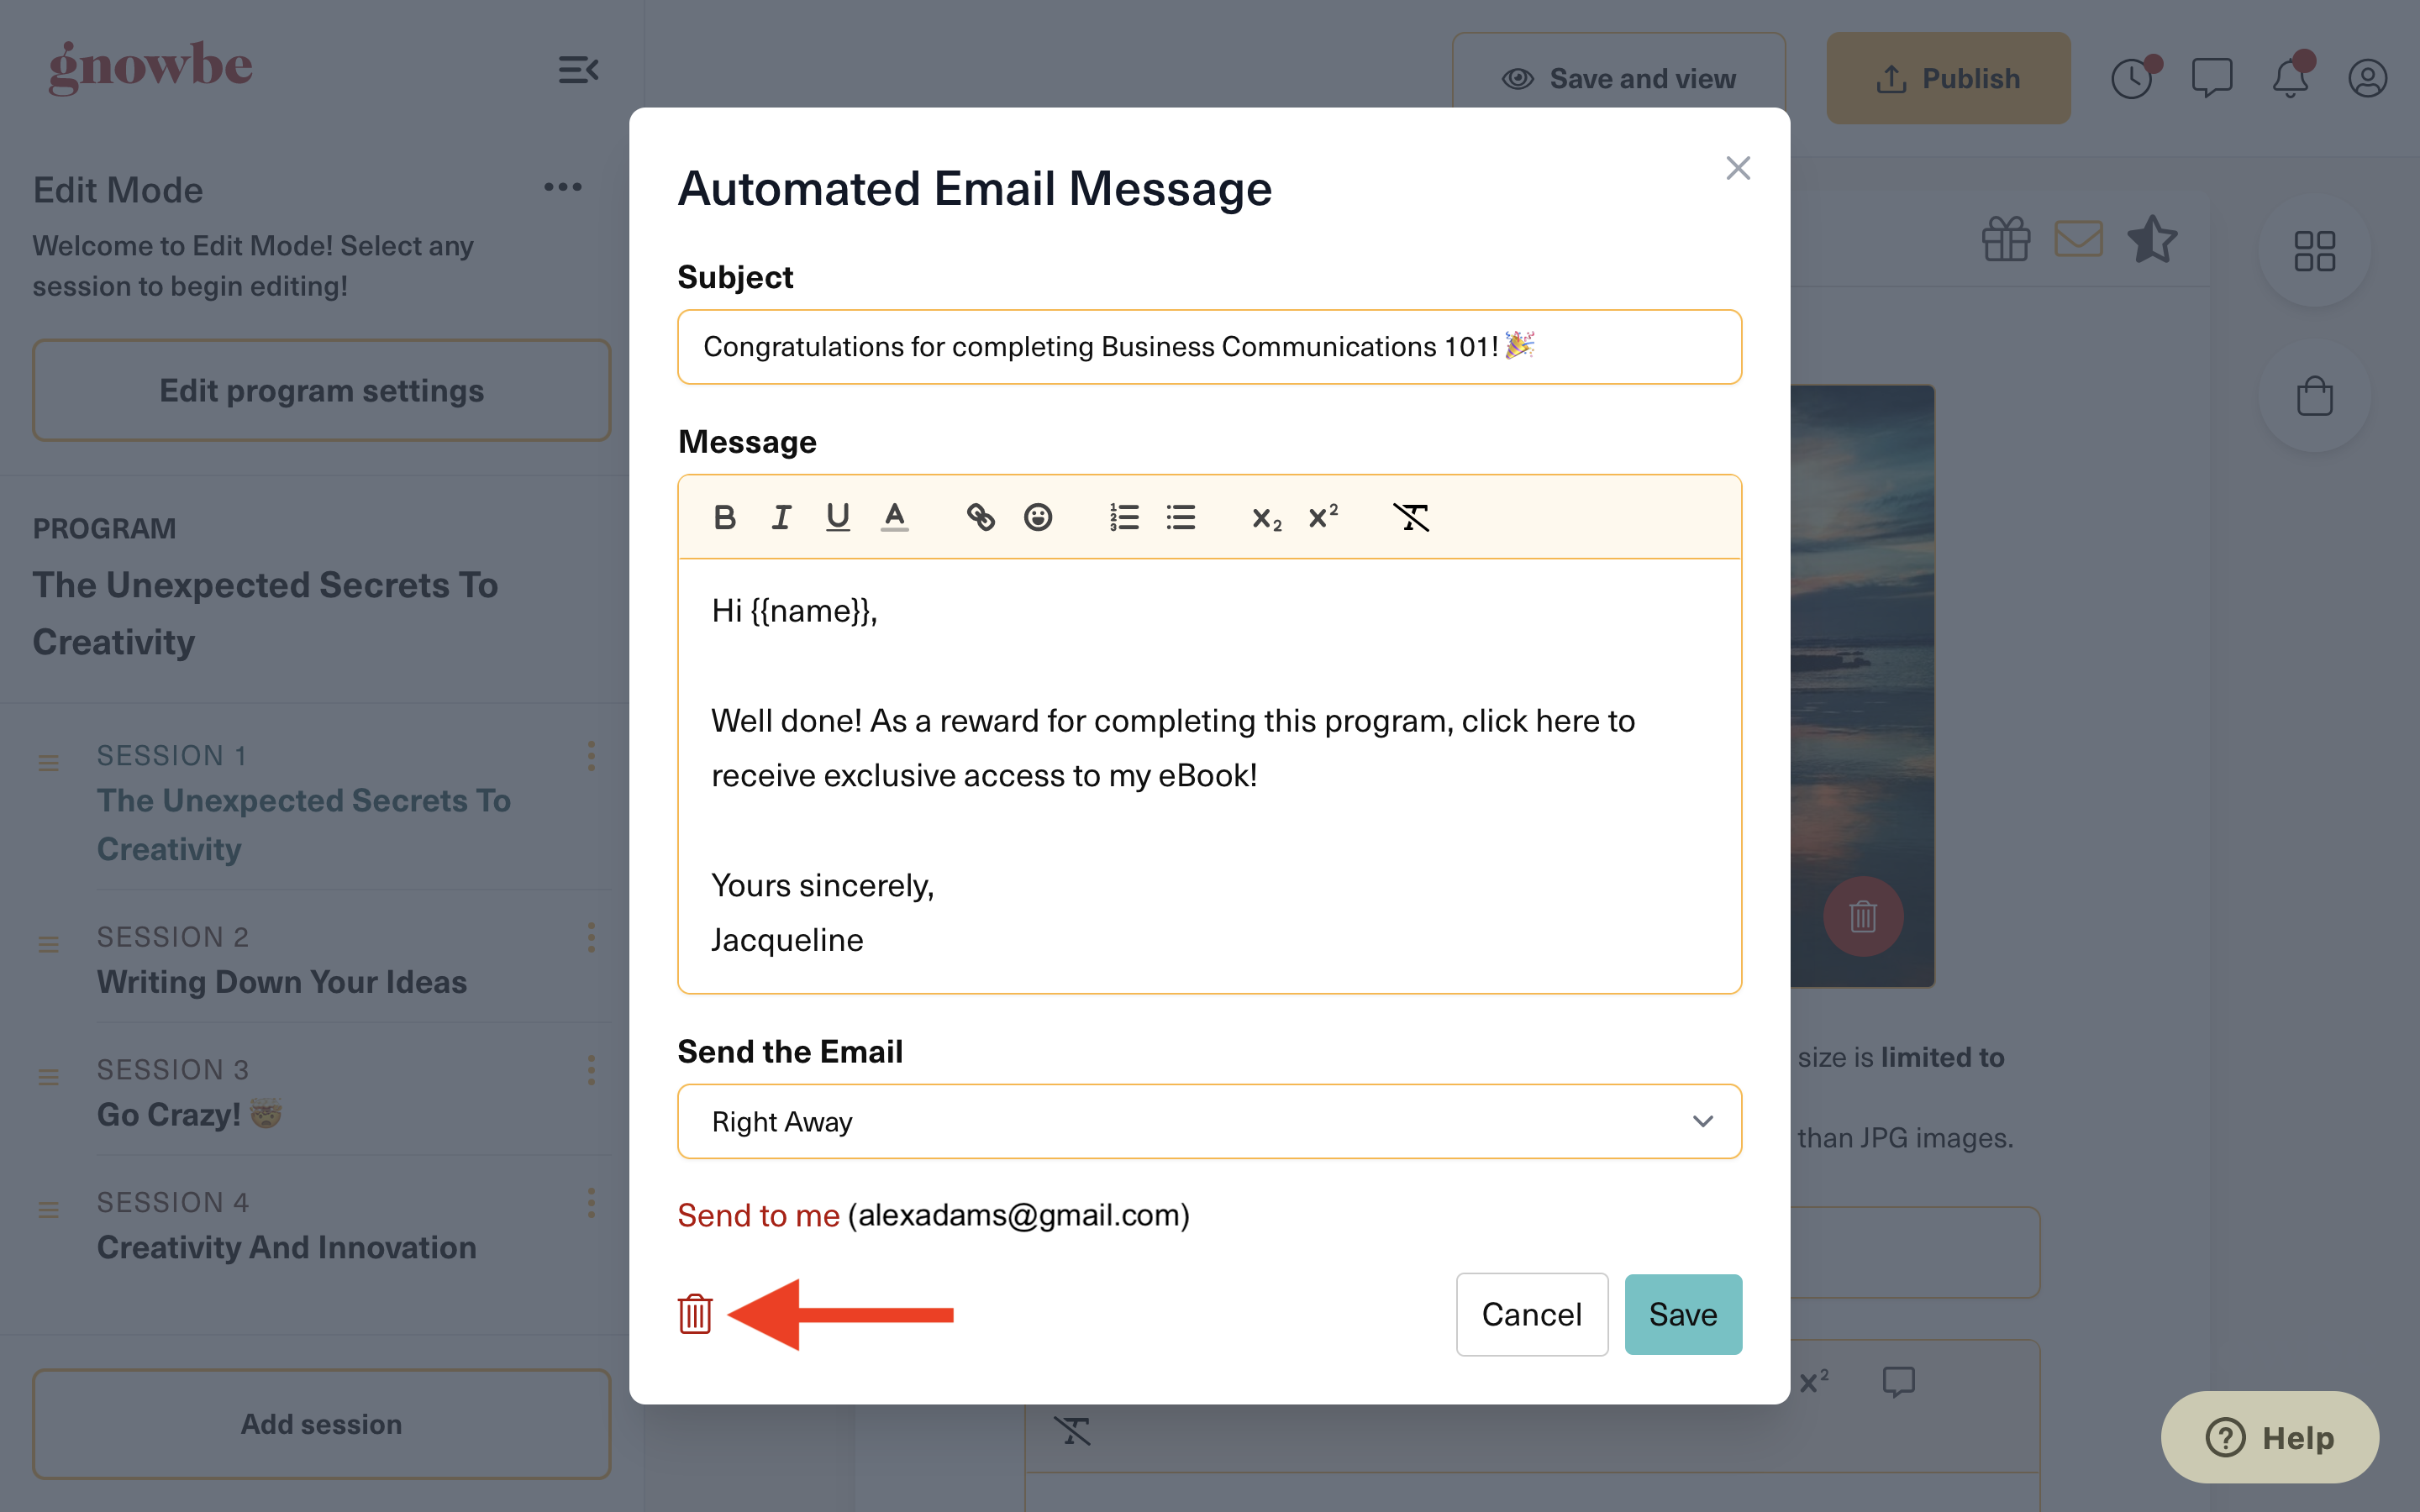
Task: Click background editor clear formatting icon
Action: [1072, 1431]
